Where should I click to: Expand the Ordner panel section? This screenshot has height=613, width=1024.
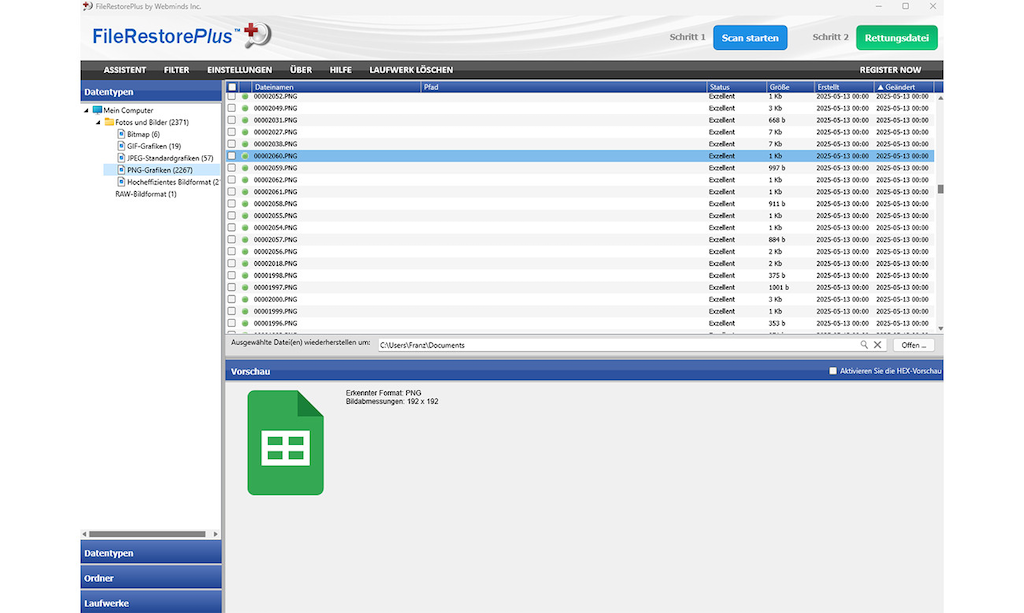pyautogui.click(x=151, y=578)
